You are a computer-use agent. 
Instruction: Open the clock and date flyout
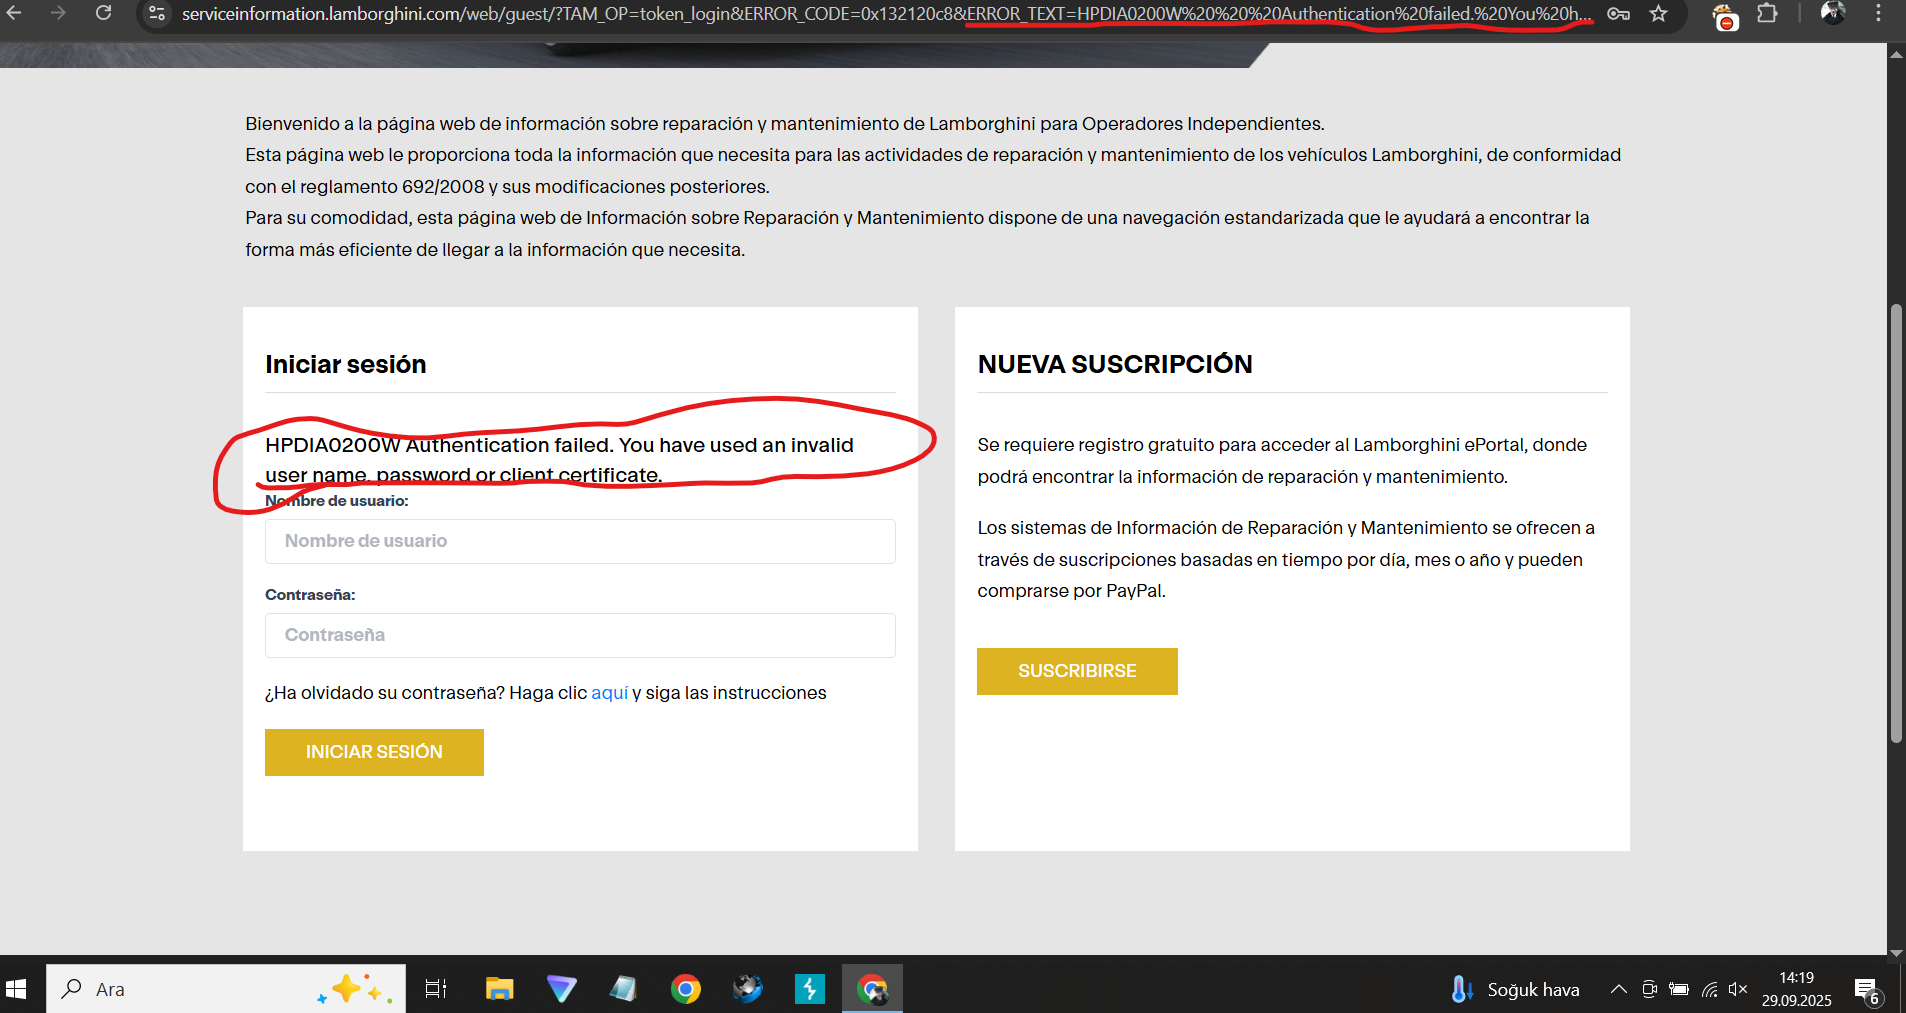(x=1796, y=989)
